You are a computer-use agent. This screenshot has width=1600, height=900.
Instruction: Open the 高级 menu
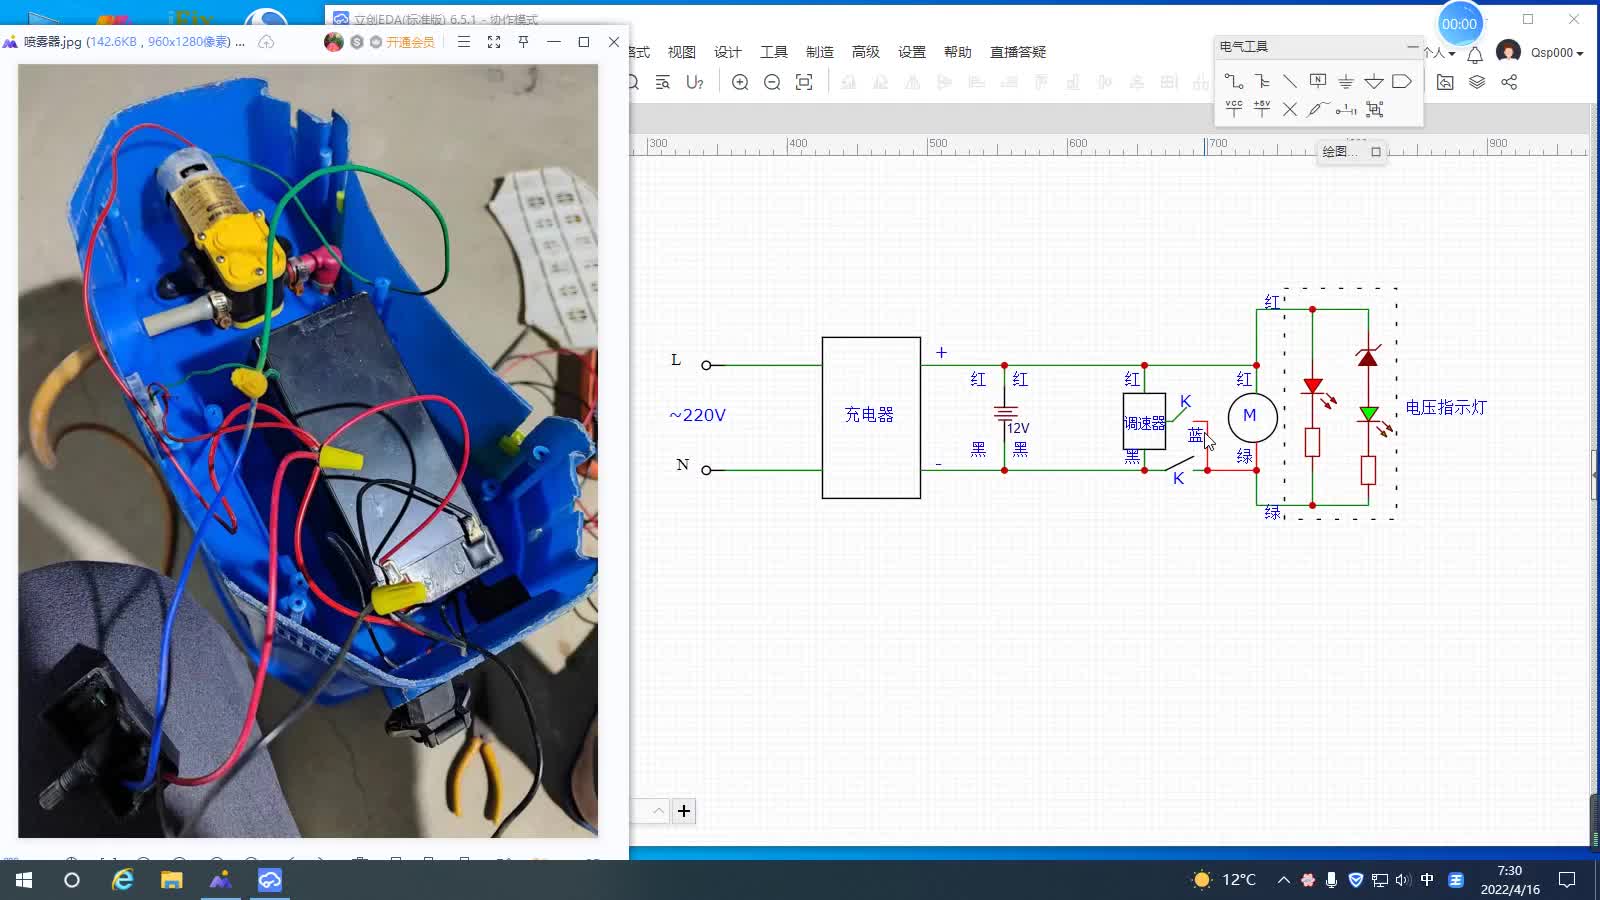[866, 52]
